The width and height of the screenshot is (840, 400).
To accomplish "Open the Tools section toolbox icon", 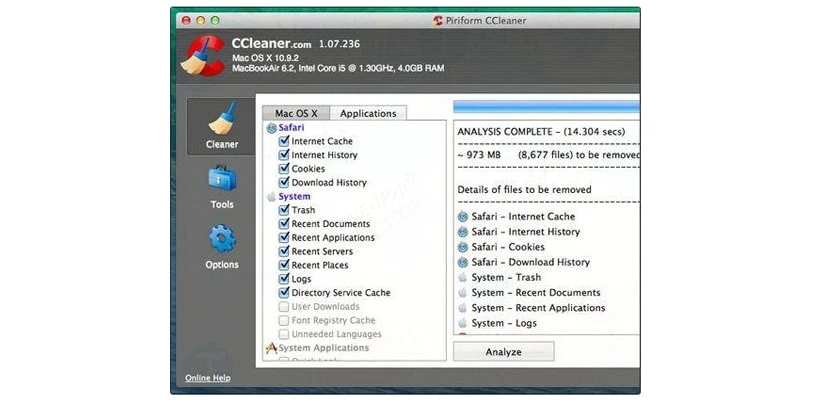I will point(222,178).
